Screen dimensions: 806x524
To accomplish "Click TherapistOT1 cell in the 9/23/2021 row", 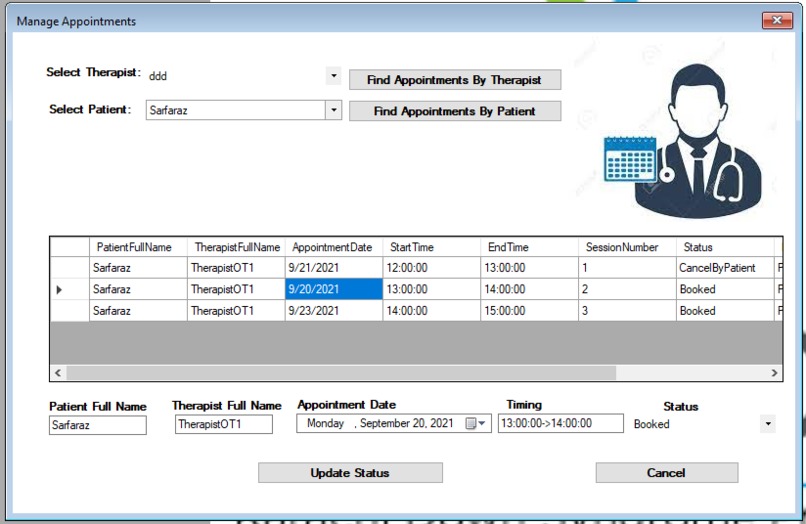I will [236, 311].
